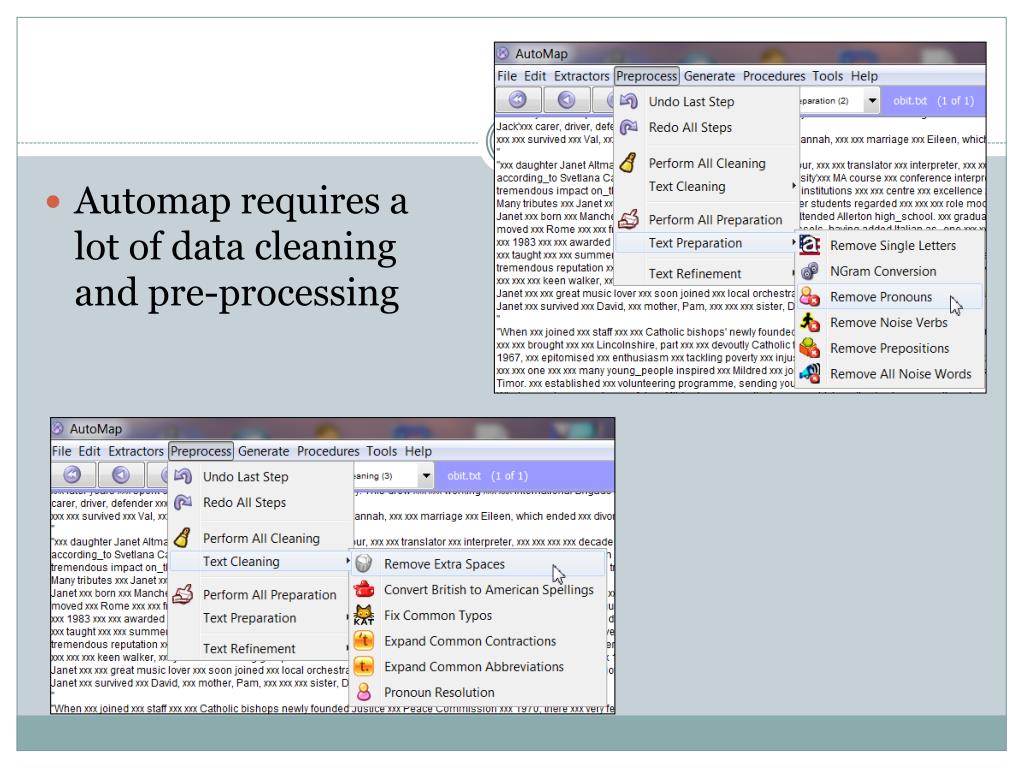Expand Text Cleaning submenu in lower window

(348, 561)
